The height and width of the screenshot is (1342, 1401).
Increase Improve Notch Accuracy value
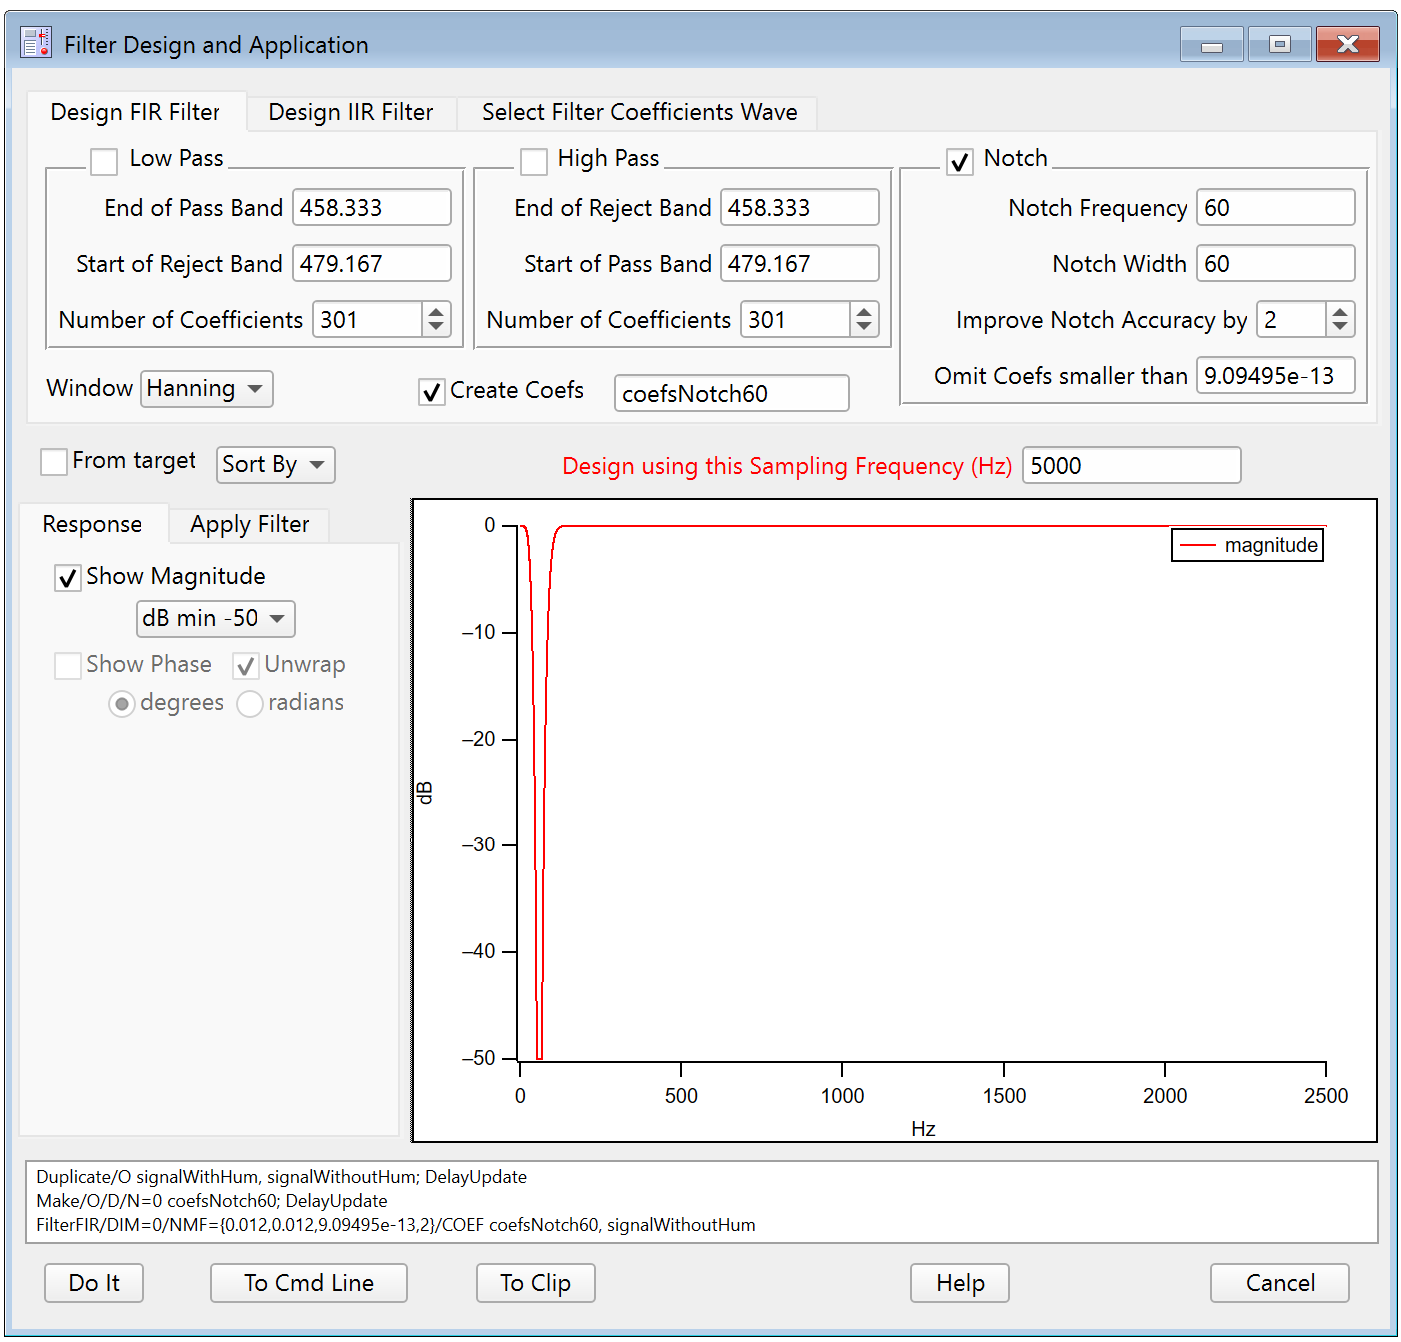point(1340,312)
